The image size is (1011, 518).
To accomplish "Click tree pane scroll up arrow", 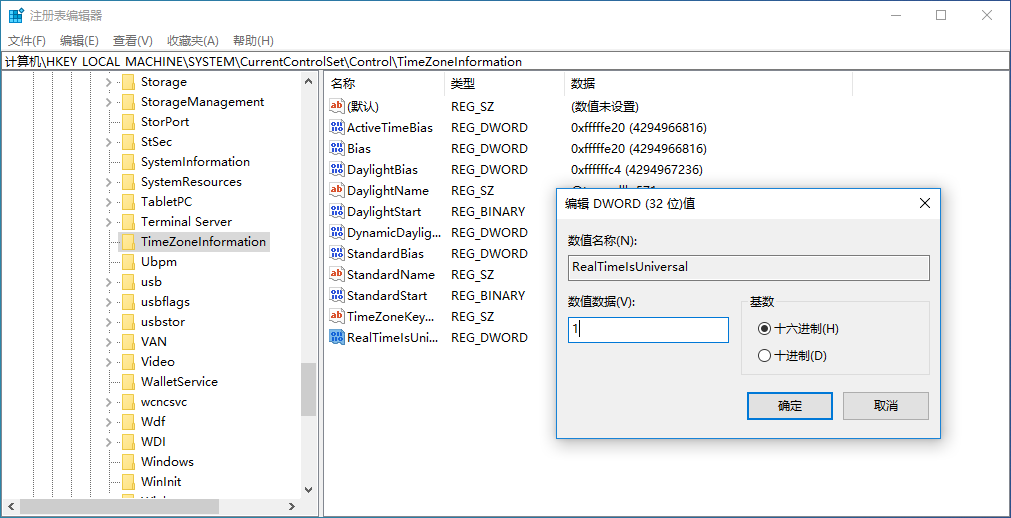I will click(308, 79).
